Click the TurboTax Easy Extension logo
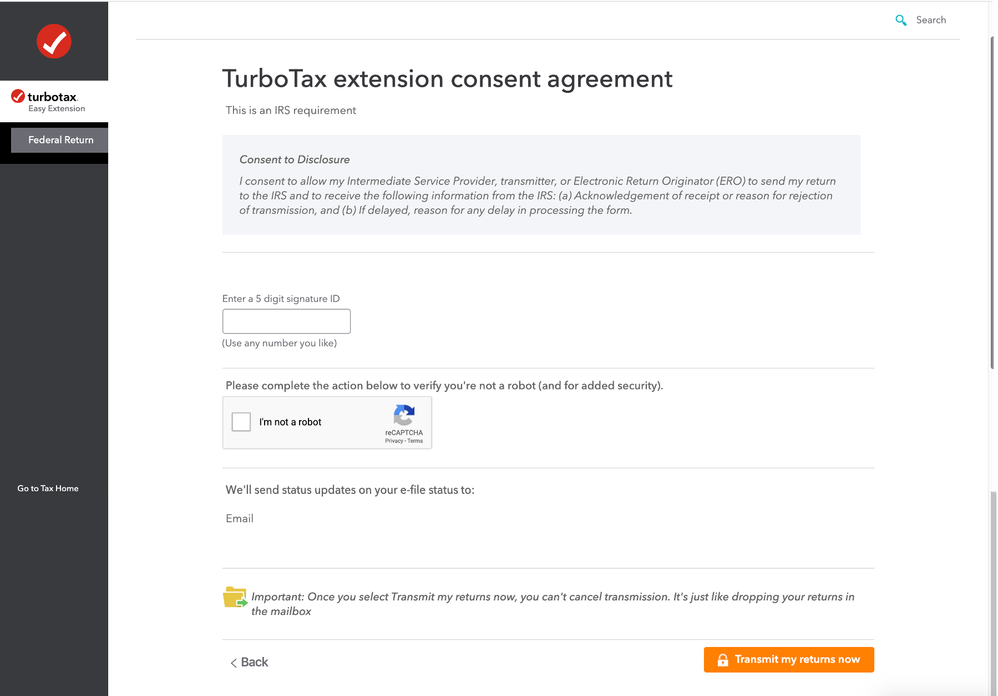Viewport: 998px width, 696px height. click(x=47, y=101)
